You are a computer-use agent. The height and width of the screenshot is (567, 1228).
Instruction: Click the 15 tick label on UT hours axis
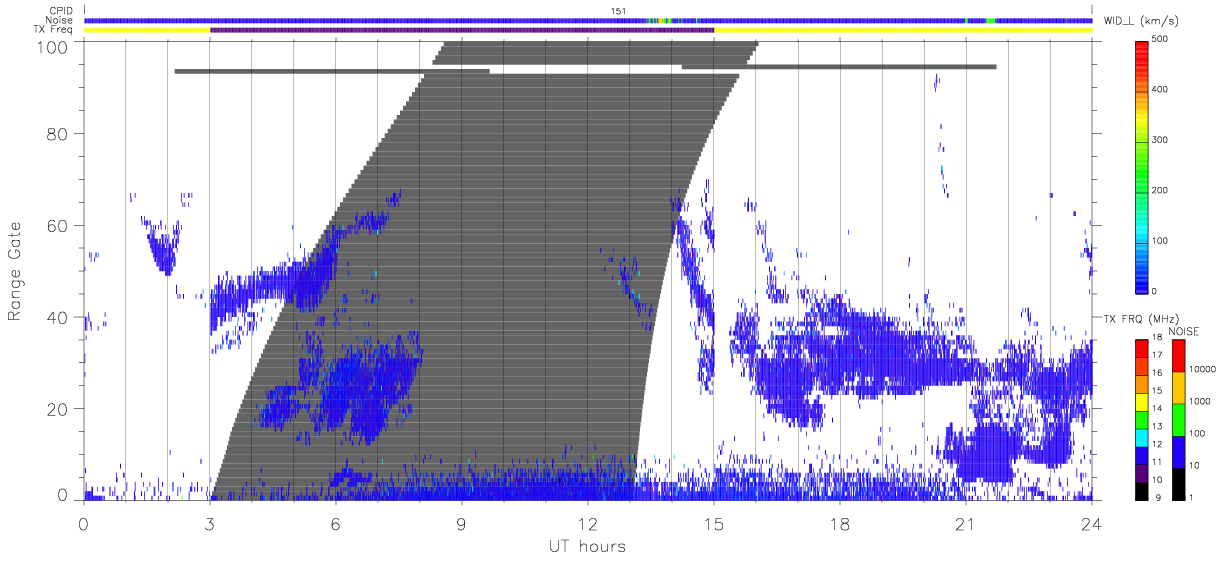point(713,524)
